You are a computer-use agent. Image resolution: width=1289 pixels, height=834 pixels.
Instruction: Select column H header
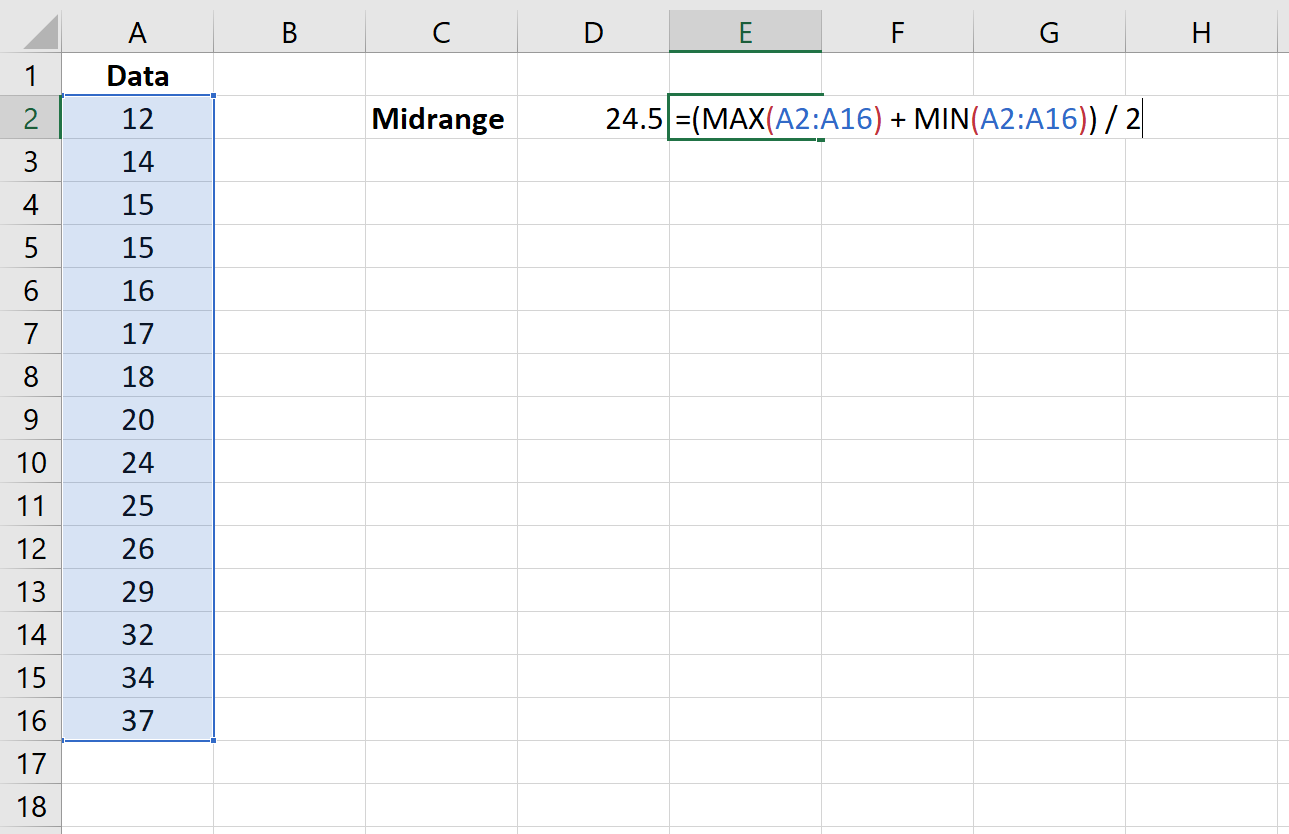point(1201,32)
